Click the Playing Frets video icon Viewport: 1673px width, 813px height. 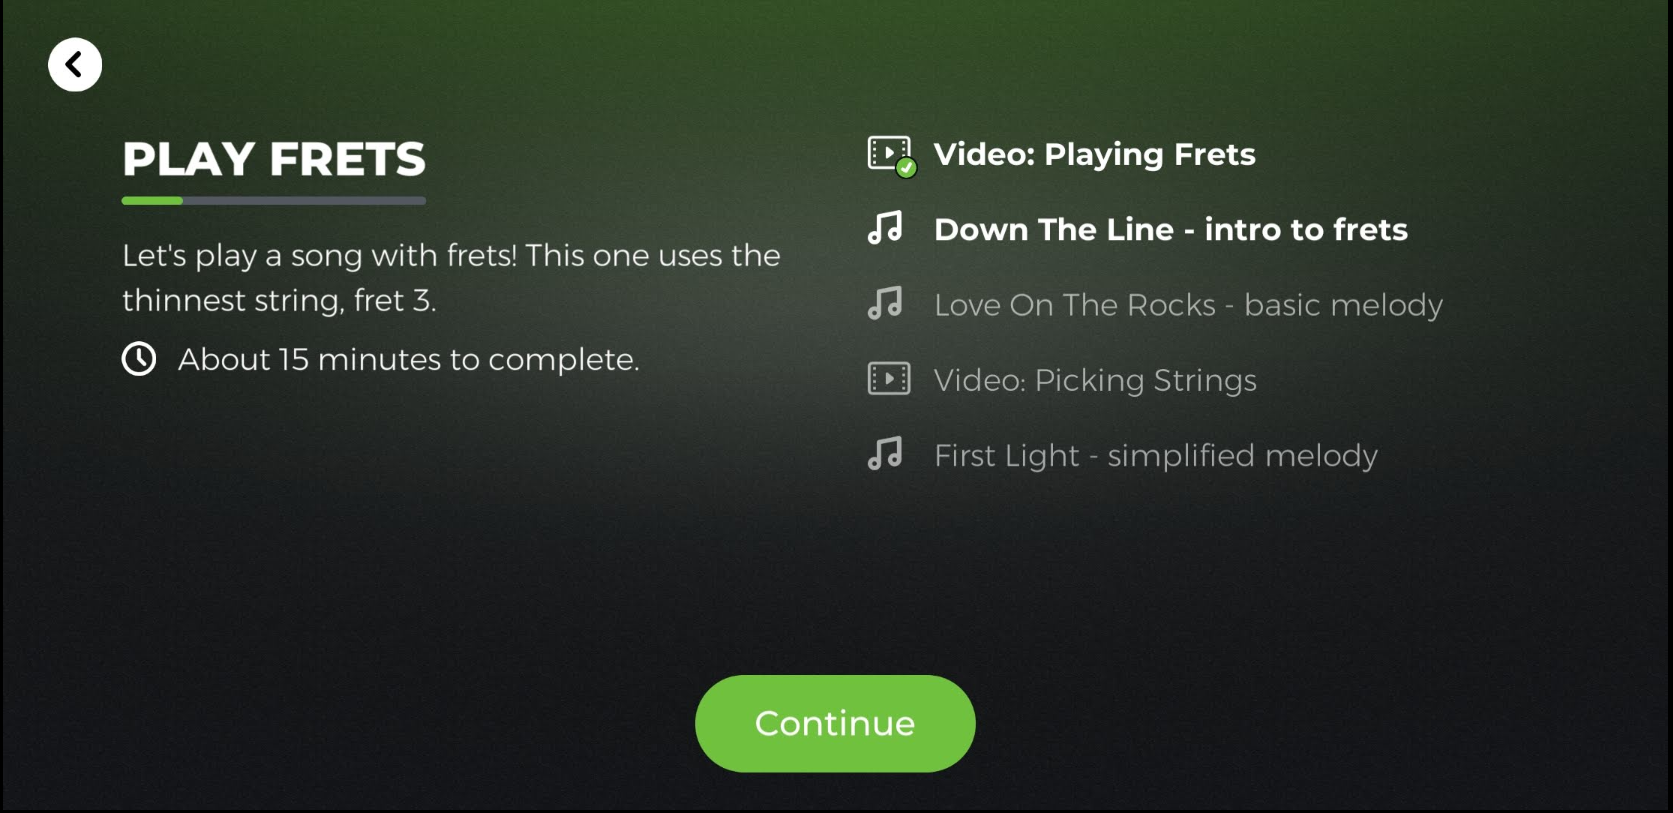tap(886, 153)
